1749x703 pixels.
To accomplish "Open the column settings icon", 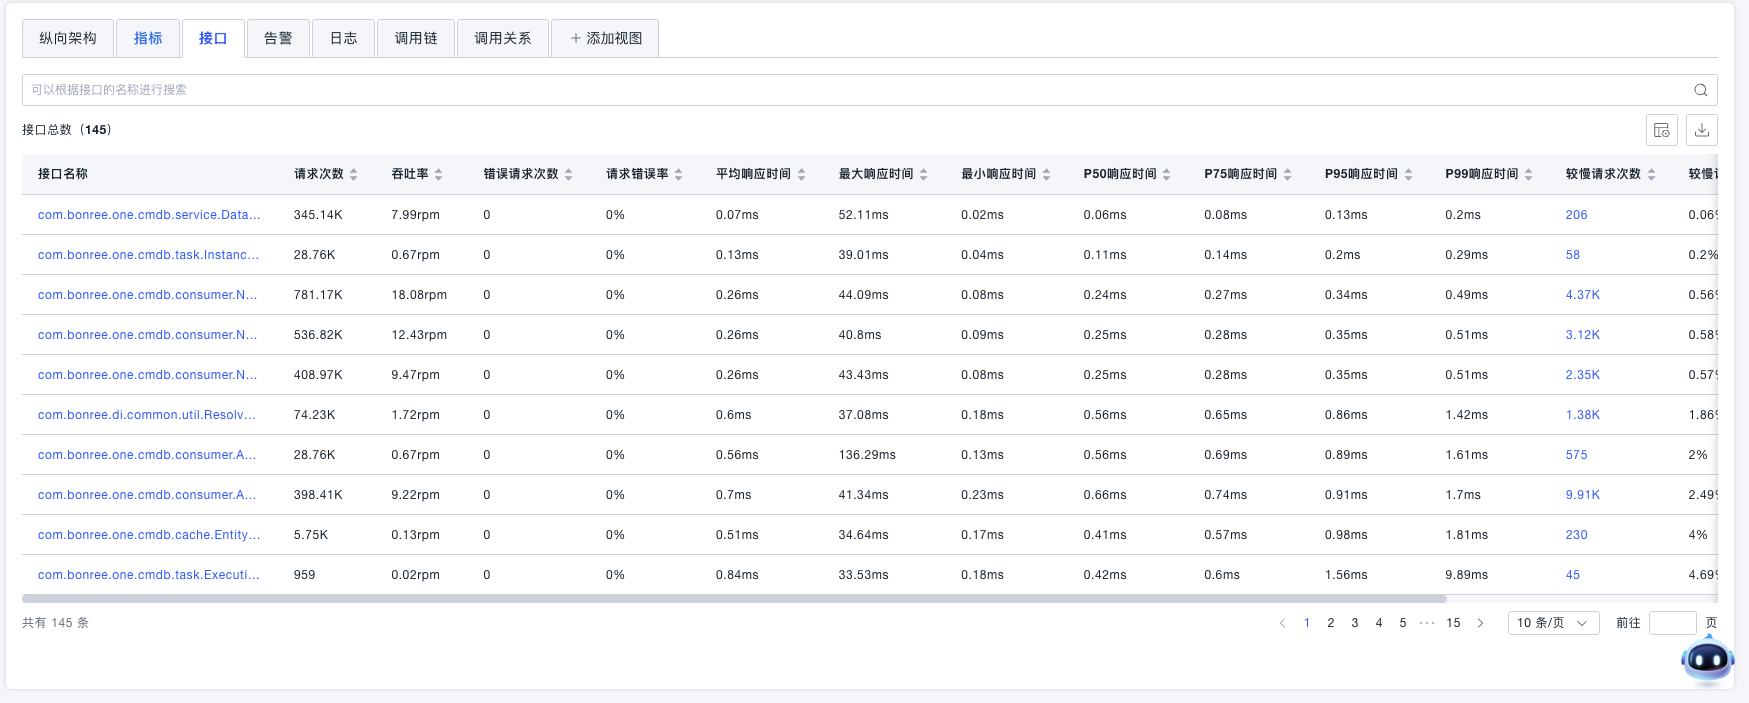I will tap(1661, 130).
